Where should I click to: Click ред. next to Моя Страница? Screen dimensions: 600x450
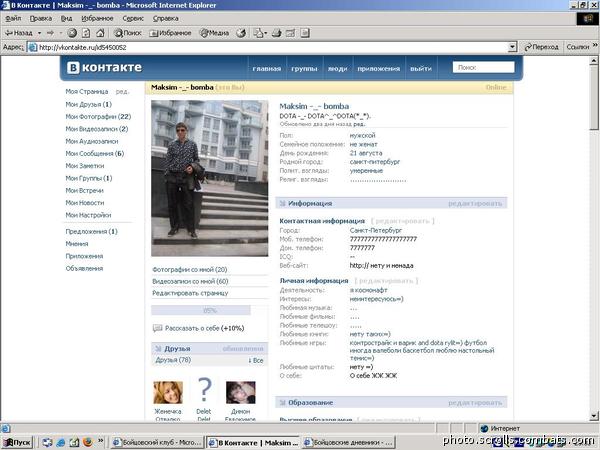point(122,92)
